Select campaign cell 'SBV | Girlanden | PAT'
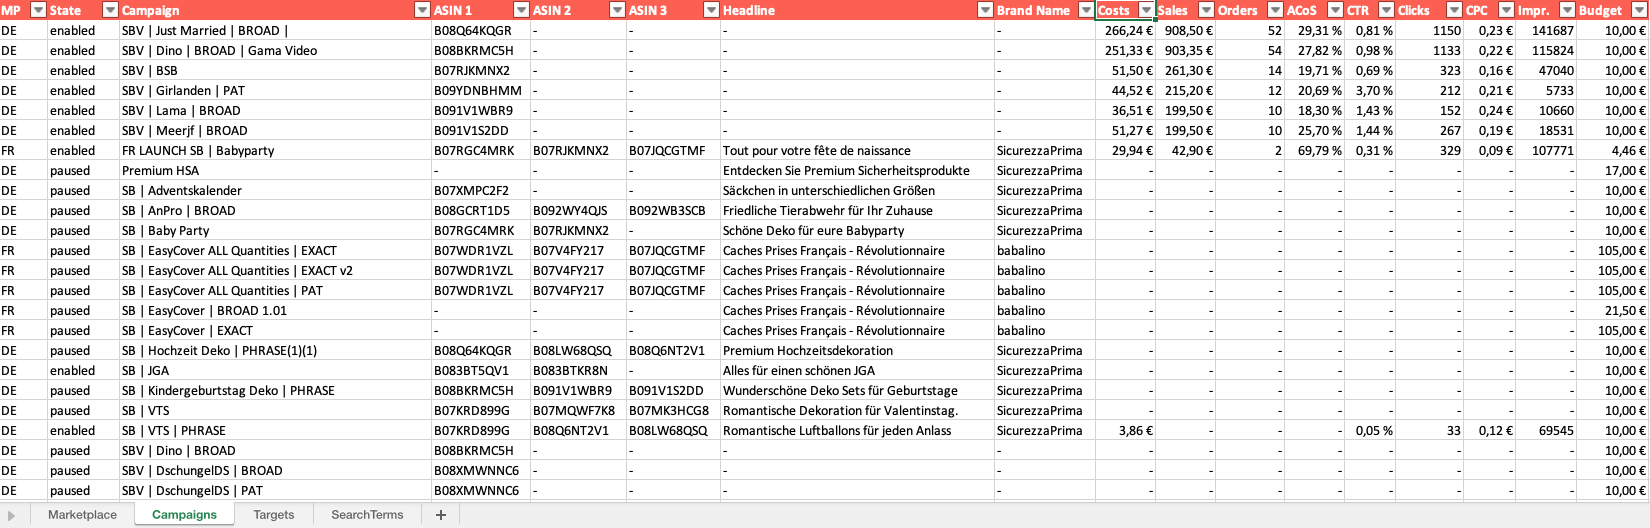The image size is (1650, 528). [x=275, y=90]
